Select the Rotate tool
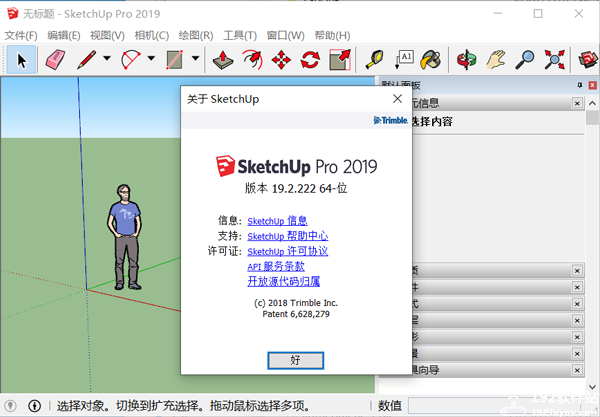Image resolution: width=600 pixels, height=417 pixels. pos(310,60)
